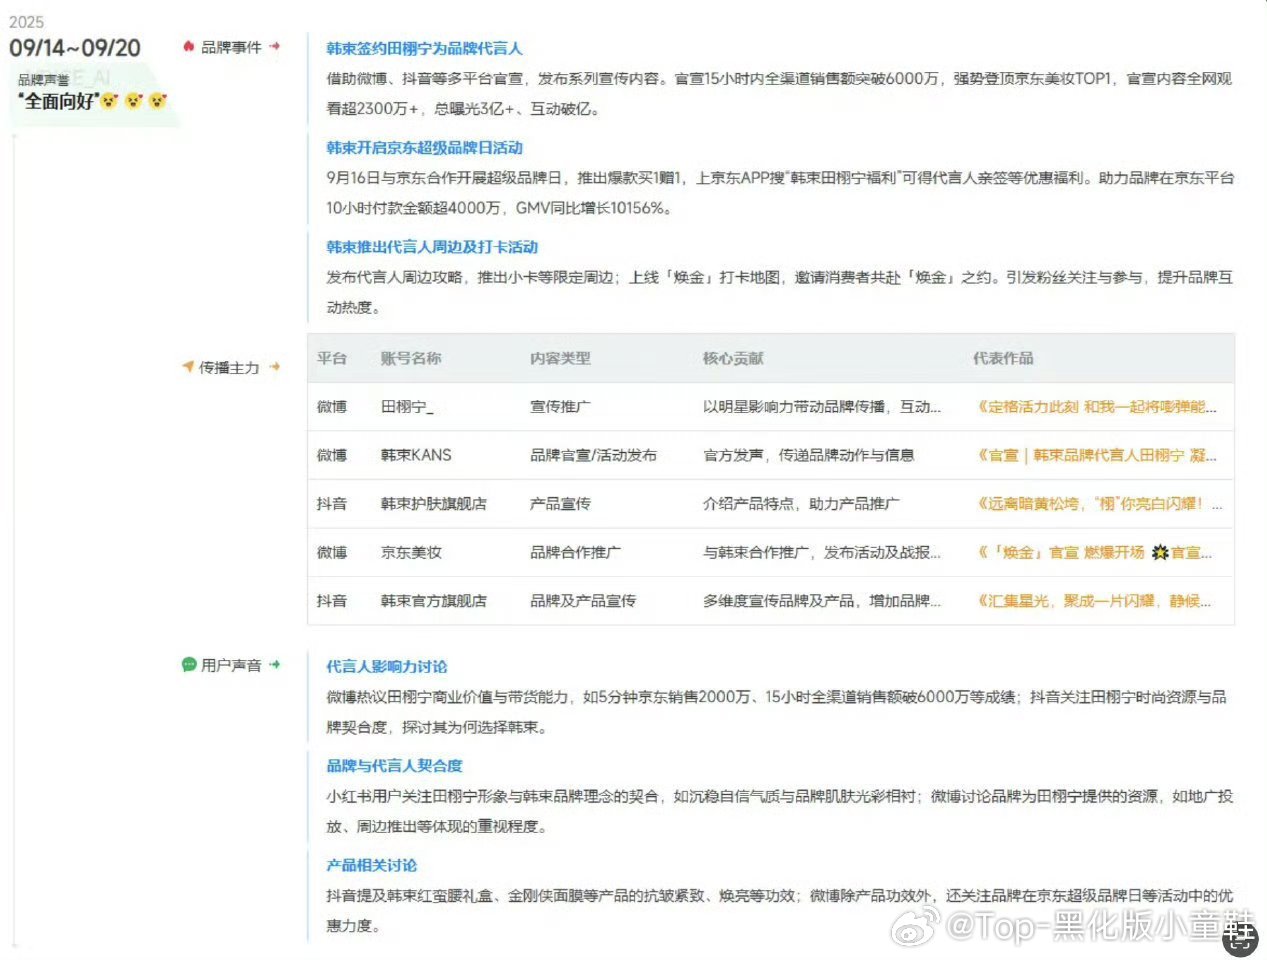Click the 09/14~09/20 date range
1267x960 pixels.
(75, 48)
